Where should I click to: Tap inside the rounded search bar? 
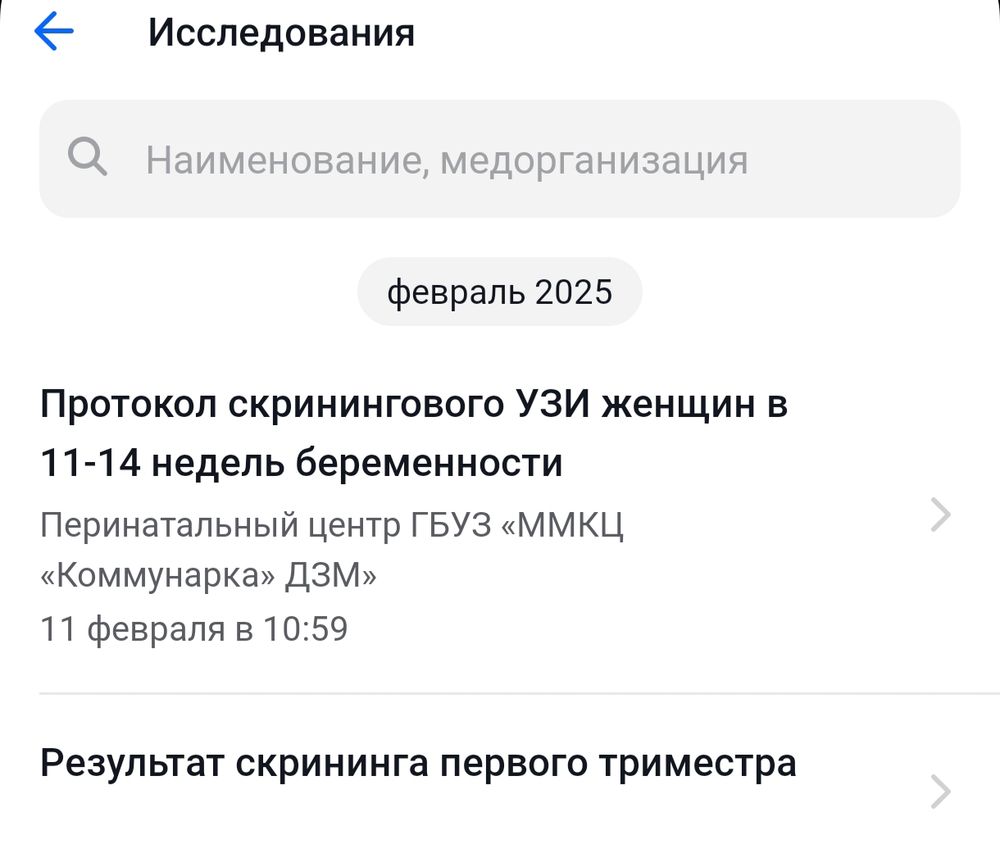(500, 160)
